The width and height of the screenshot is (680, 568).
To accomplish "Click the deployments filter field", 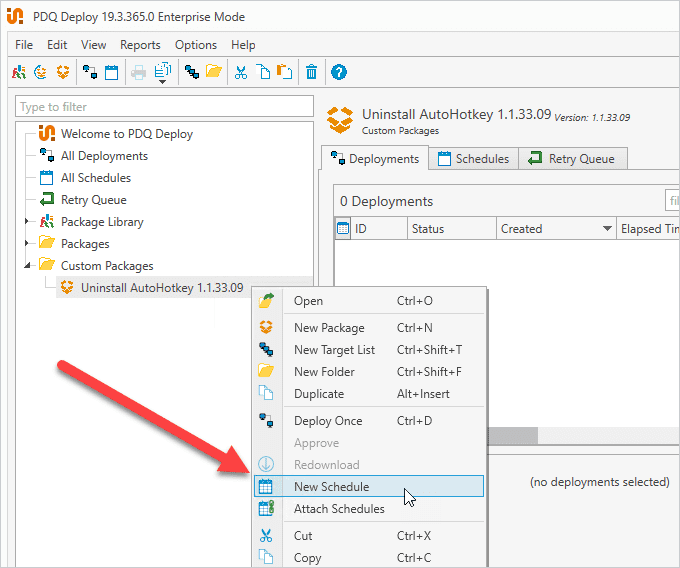I will tap(673, 201).
